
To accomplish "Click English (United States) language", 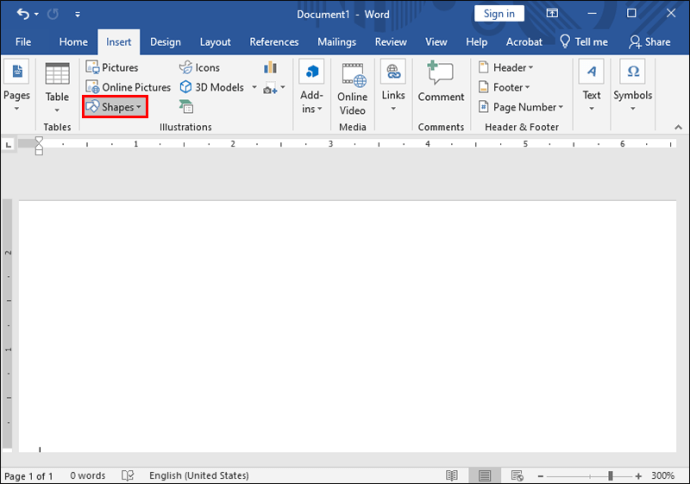I will (199, 476).
